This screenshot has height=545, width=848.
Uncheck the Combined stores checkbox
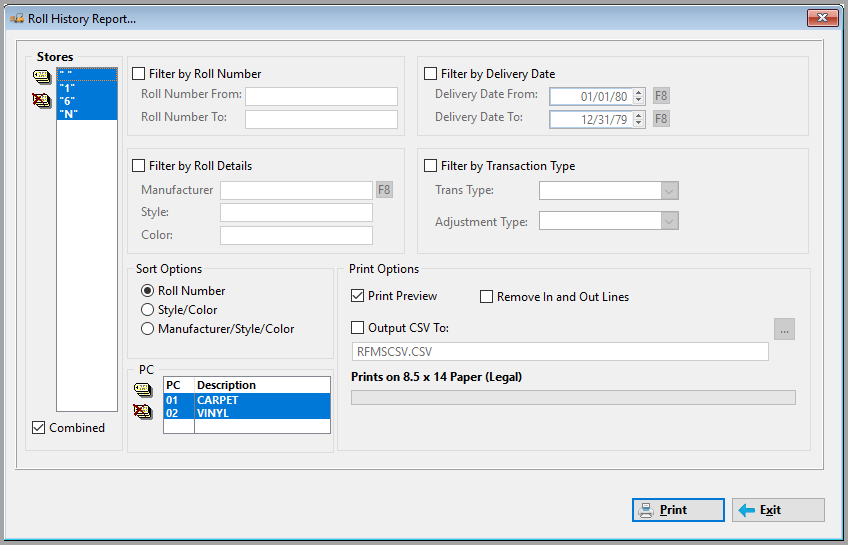(x=38, y=428)
